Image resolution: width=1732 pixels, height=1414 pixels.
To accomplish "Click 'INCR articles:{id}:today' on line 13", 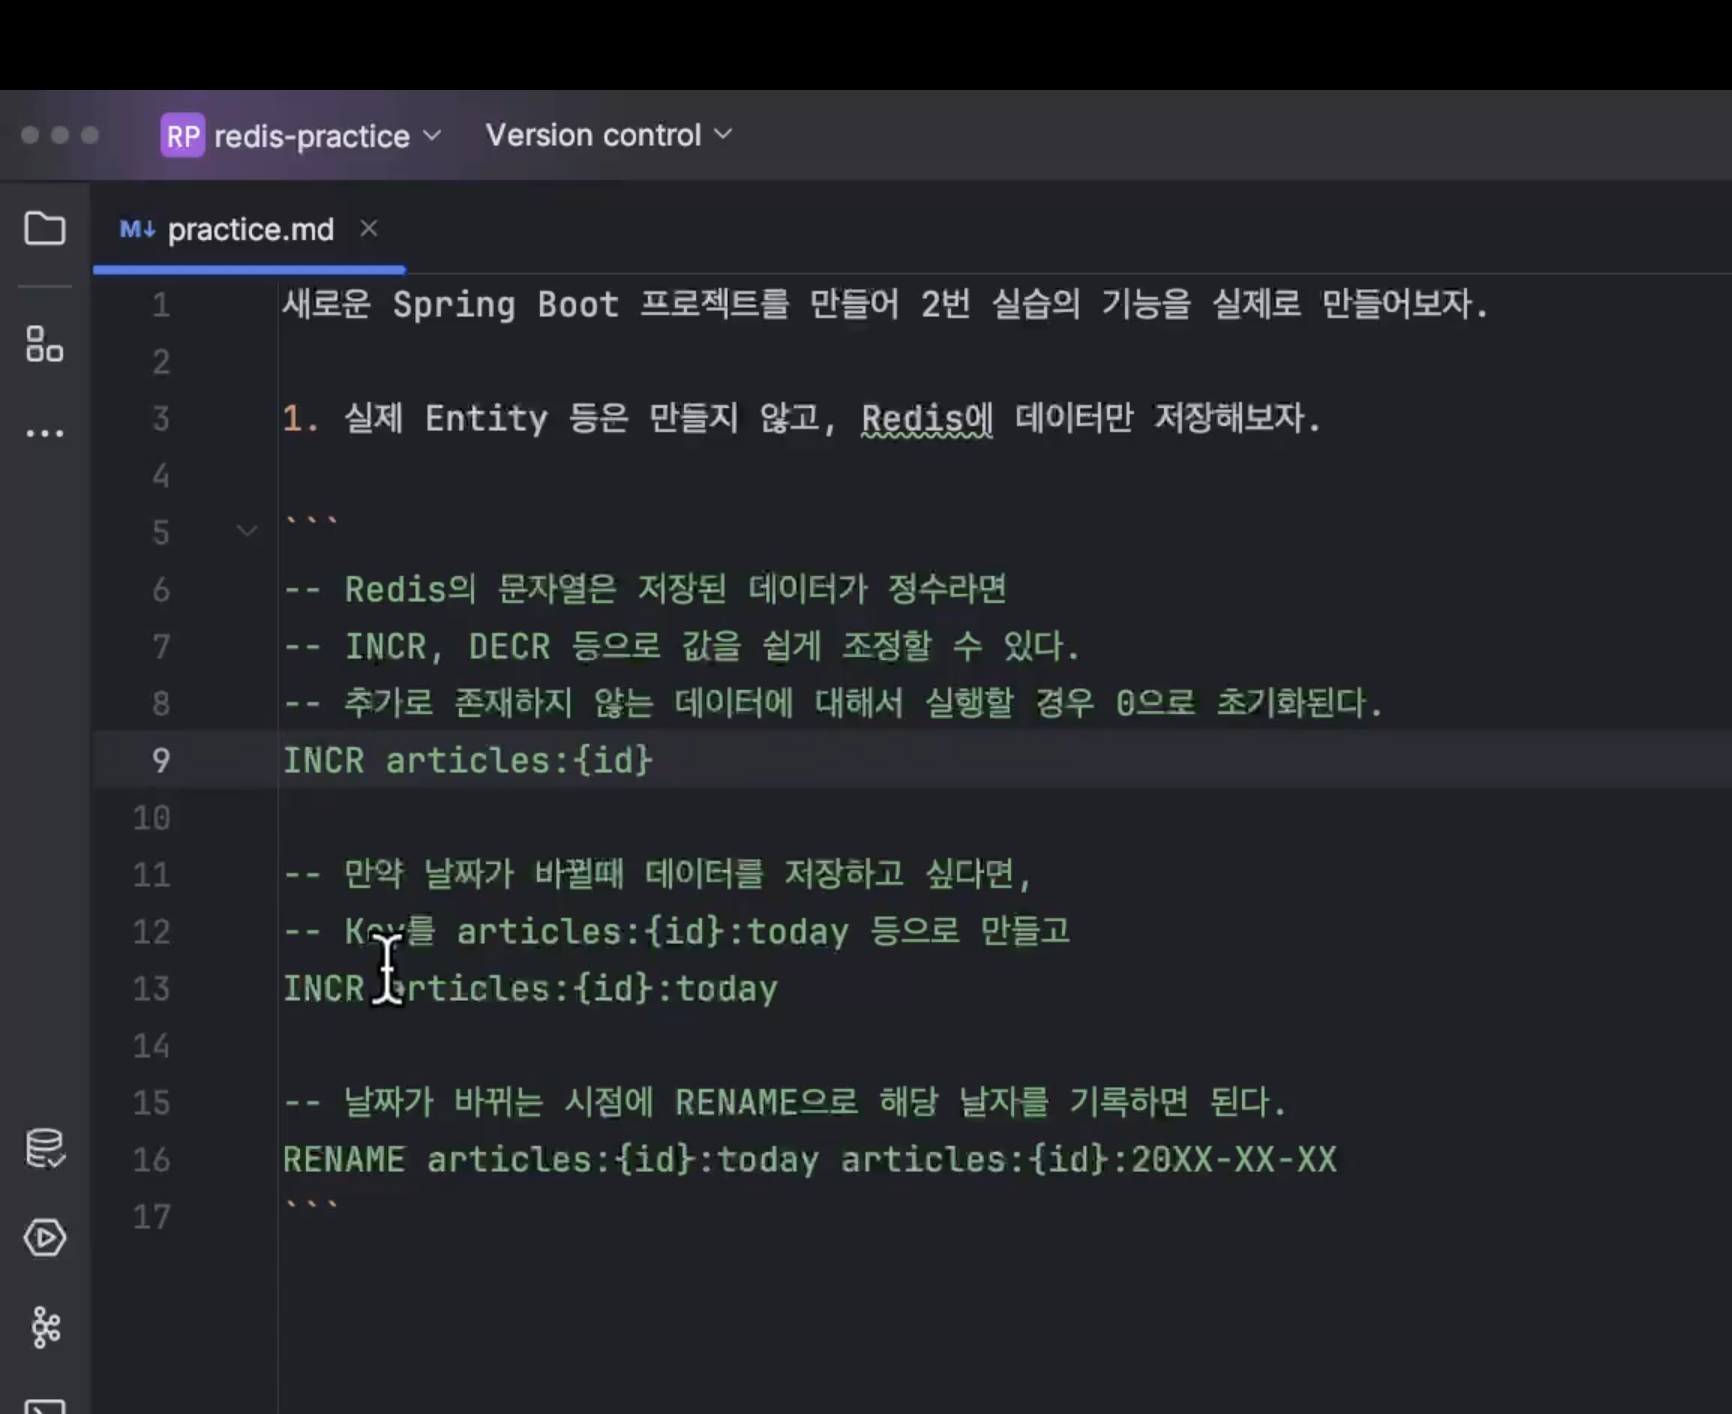I will coord(530,989).
